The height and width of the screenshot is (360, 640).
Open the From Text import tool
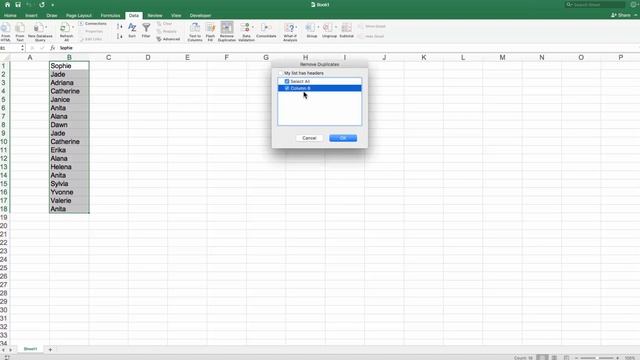click(x=20, y=32)
